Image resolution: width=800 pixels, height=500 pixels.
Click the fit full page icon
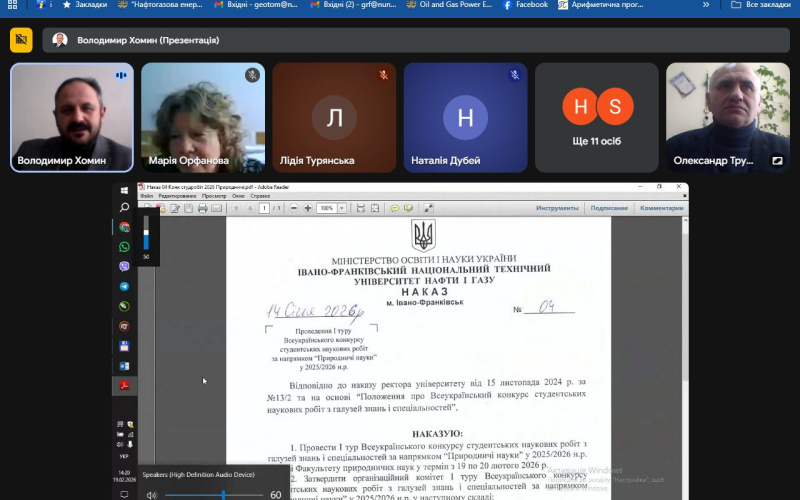pyautogui.click(x=375, y=208)
